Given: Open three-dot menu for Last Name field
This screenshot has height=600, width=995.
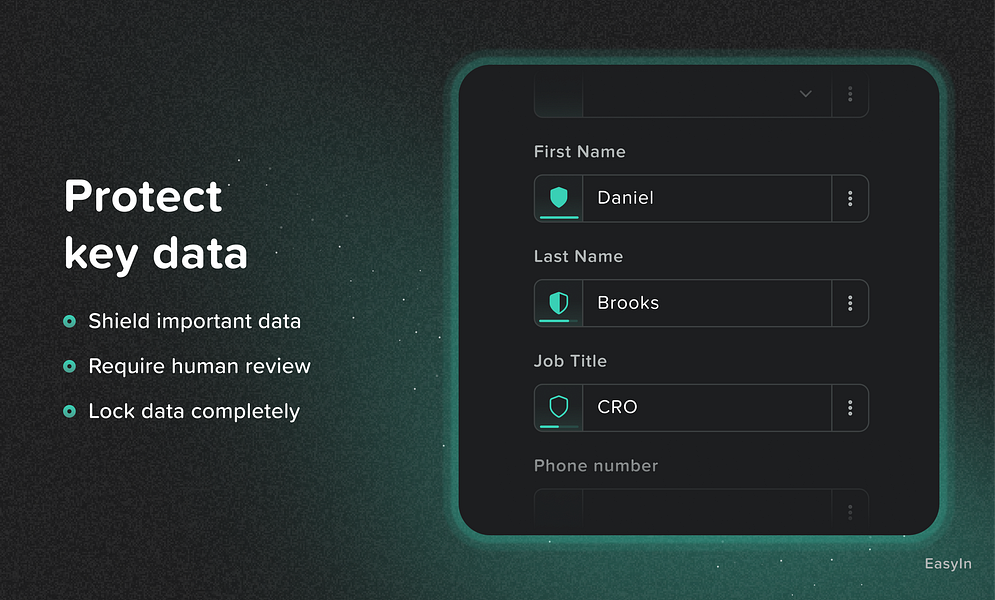Looking at the screenshot, I should coord(850,303).
